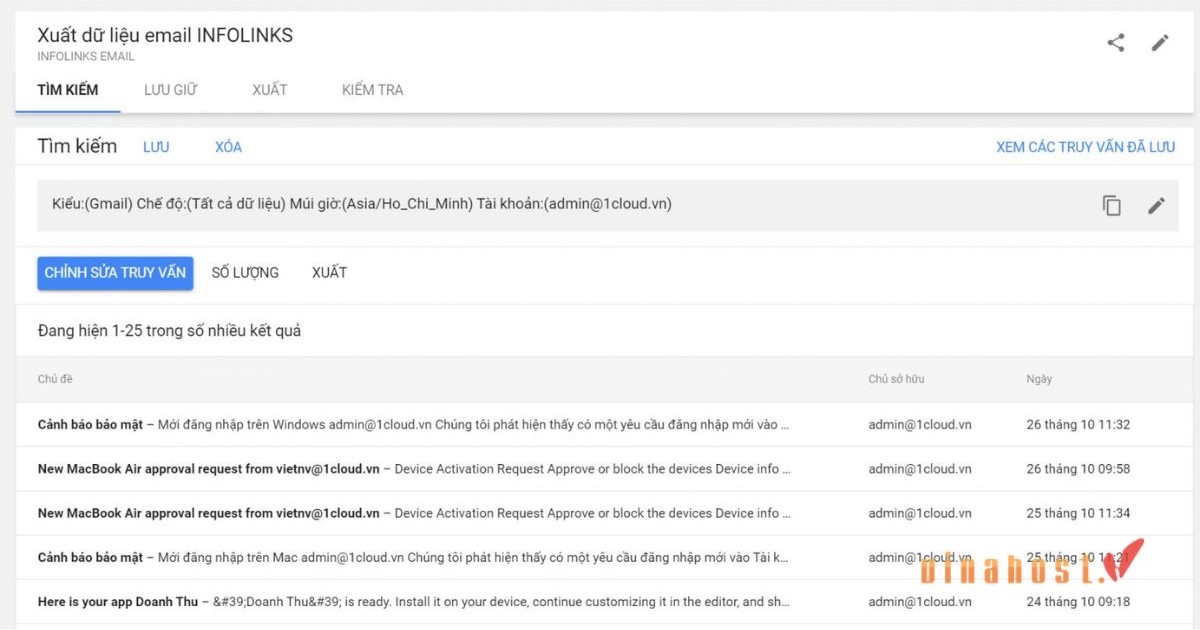Click the XÓA link next to Tìm kiếm
1200x630 pixels.
229,147
